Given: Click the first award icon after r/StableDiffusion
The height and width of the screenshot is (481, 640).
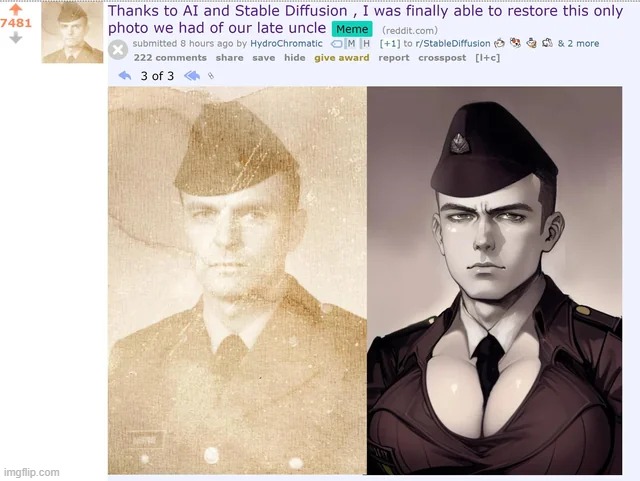Looking at the screenshot, I should coord(499,43).
